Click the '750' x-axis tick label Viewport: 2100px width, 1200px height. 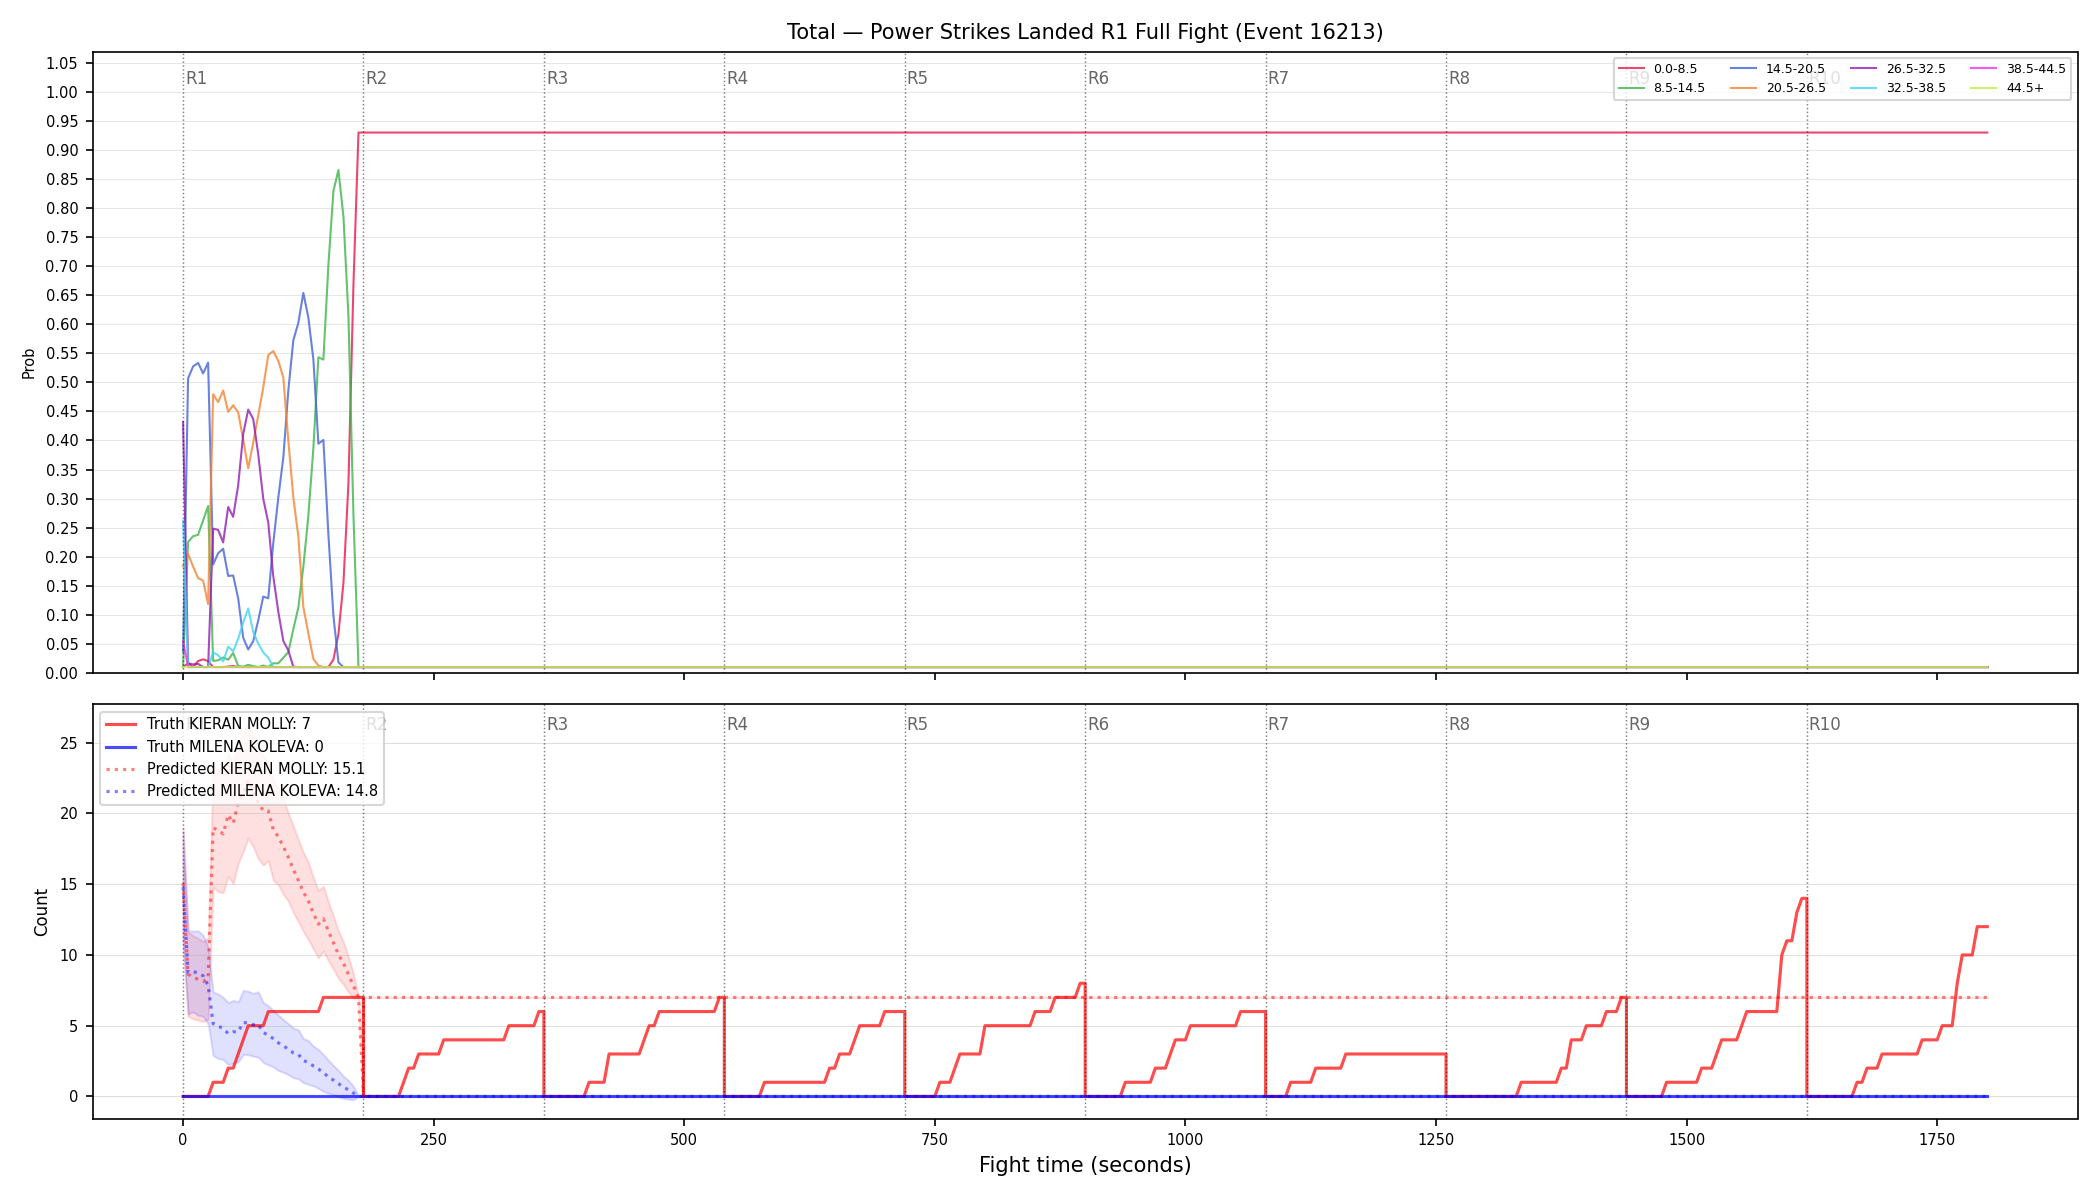[935, 1139]
